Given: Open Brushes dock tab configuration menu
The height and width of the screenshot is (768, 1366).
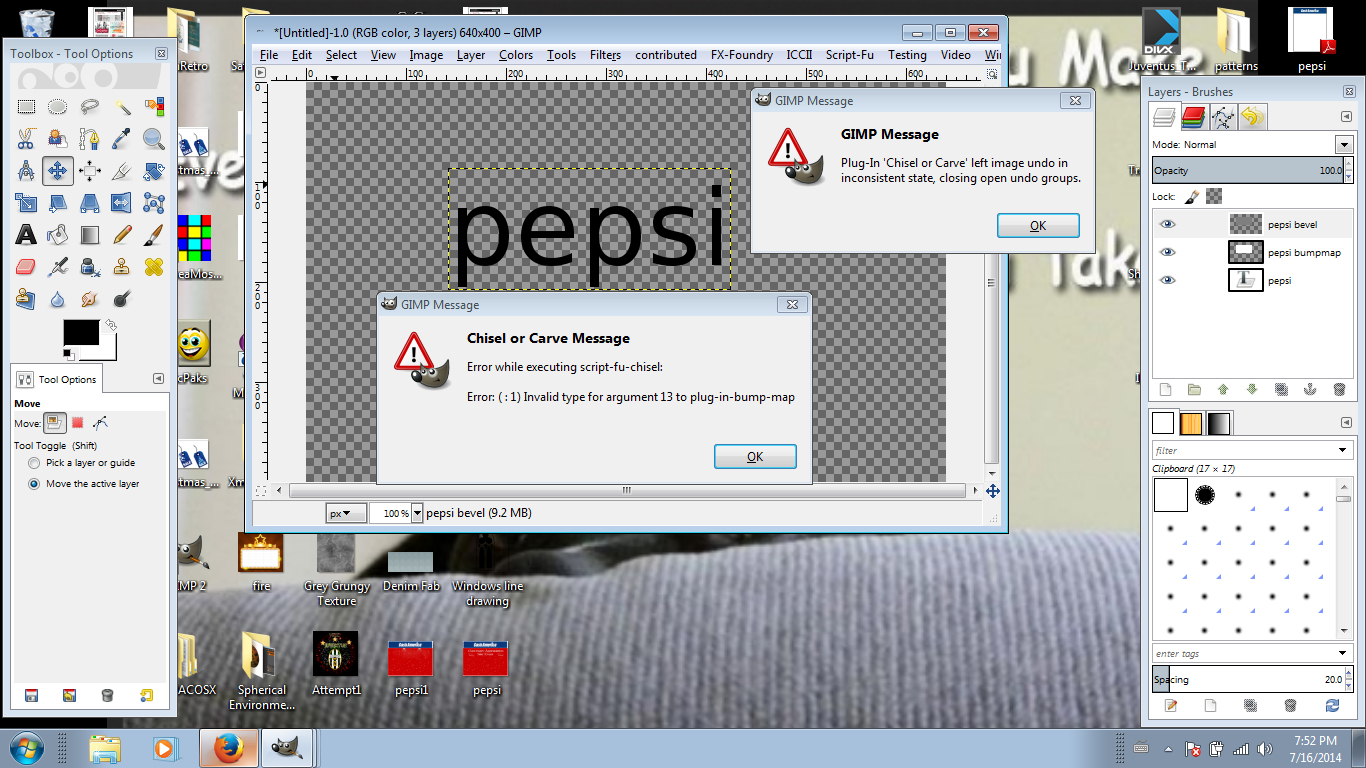Looking at the screenshot, I should pos(1346,423).
